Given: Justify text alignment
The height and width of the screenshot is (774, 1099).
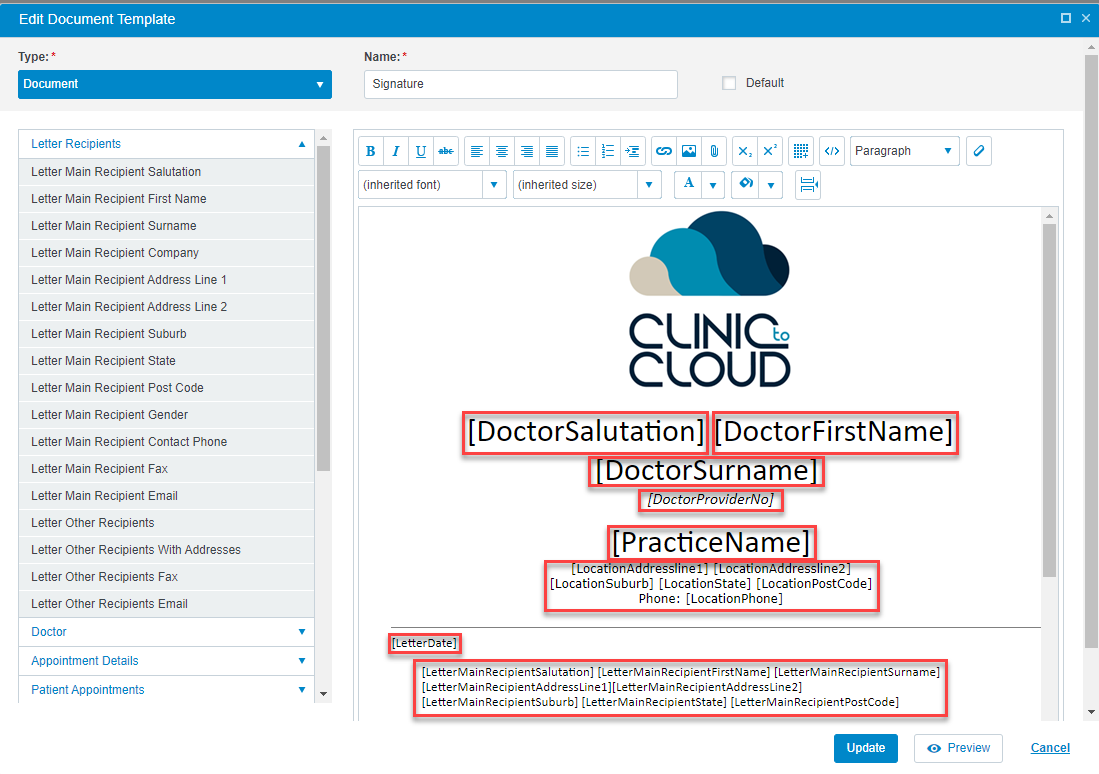Looking at the screenshot, I should point(552,151).
